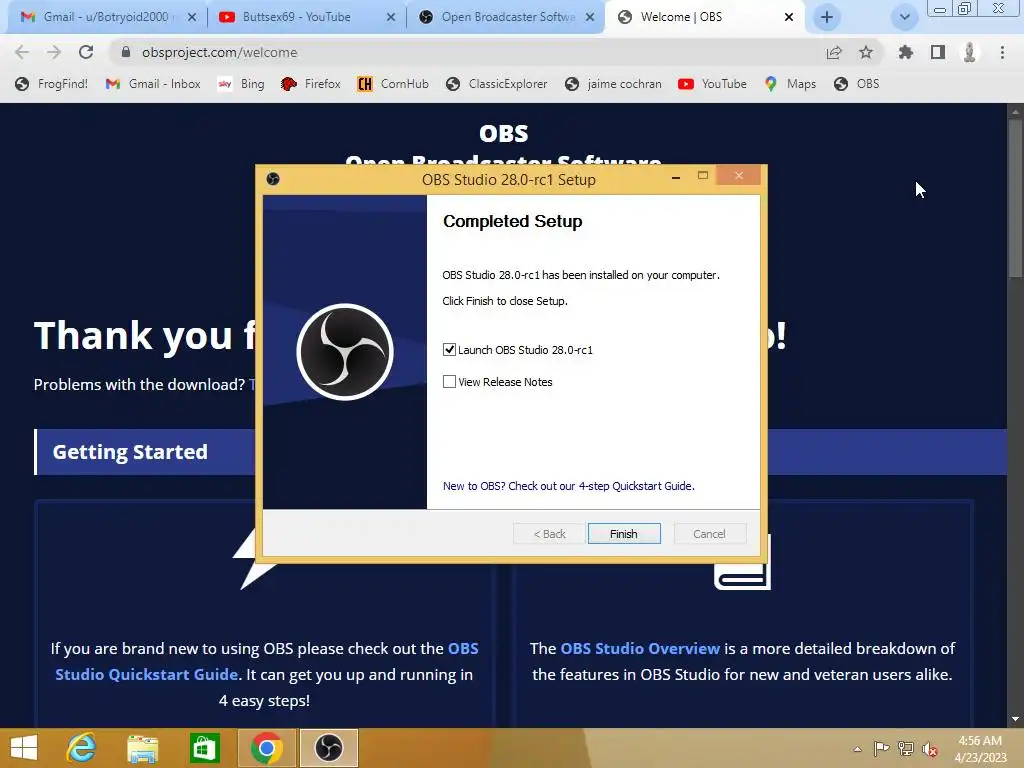The width and height of the screenshot is (1024, 768).
Task: Open ClassicExplorer bookmark
Action: (497, 84)
